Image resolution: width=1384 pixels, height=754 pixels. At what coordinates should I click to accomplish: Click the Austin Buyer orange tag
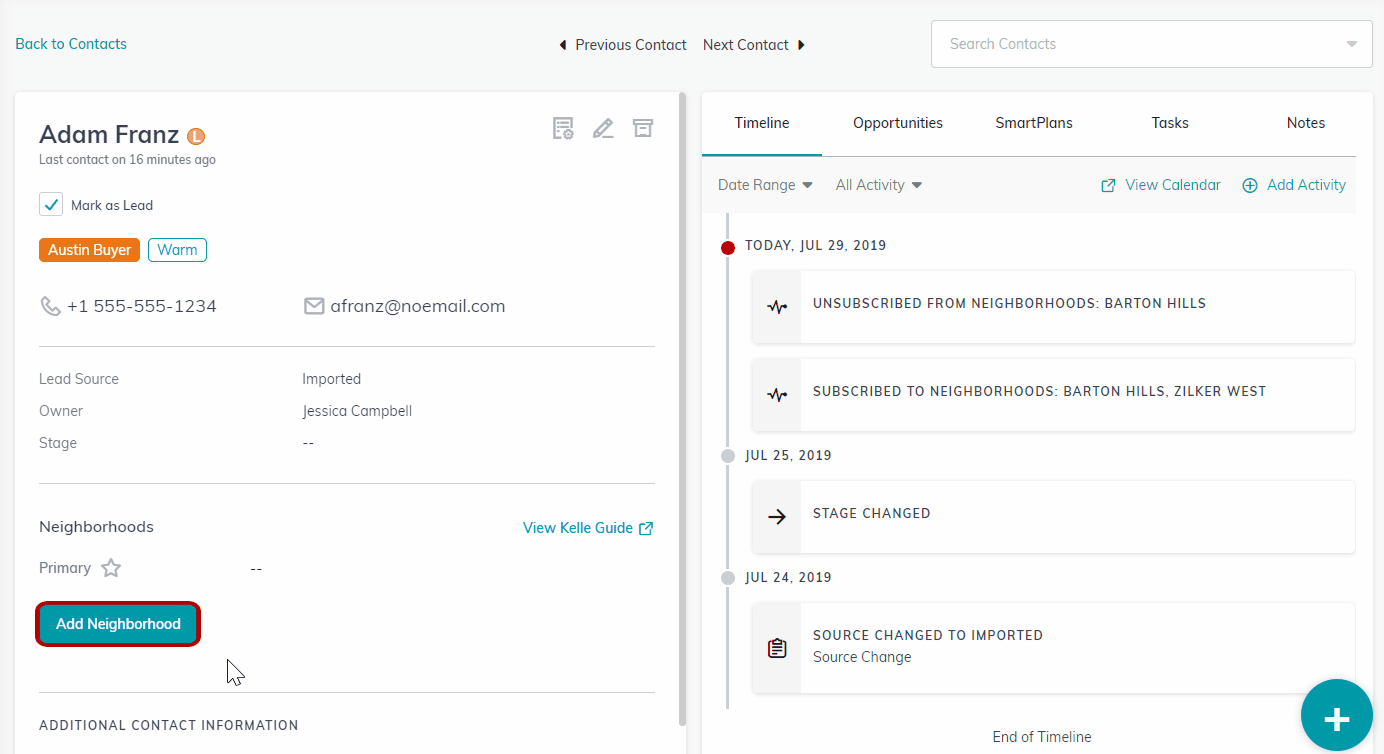point(90,250)
